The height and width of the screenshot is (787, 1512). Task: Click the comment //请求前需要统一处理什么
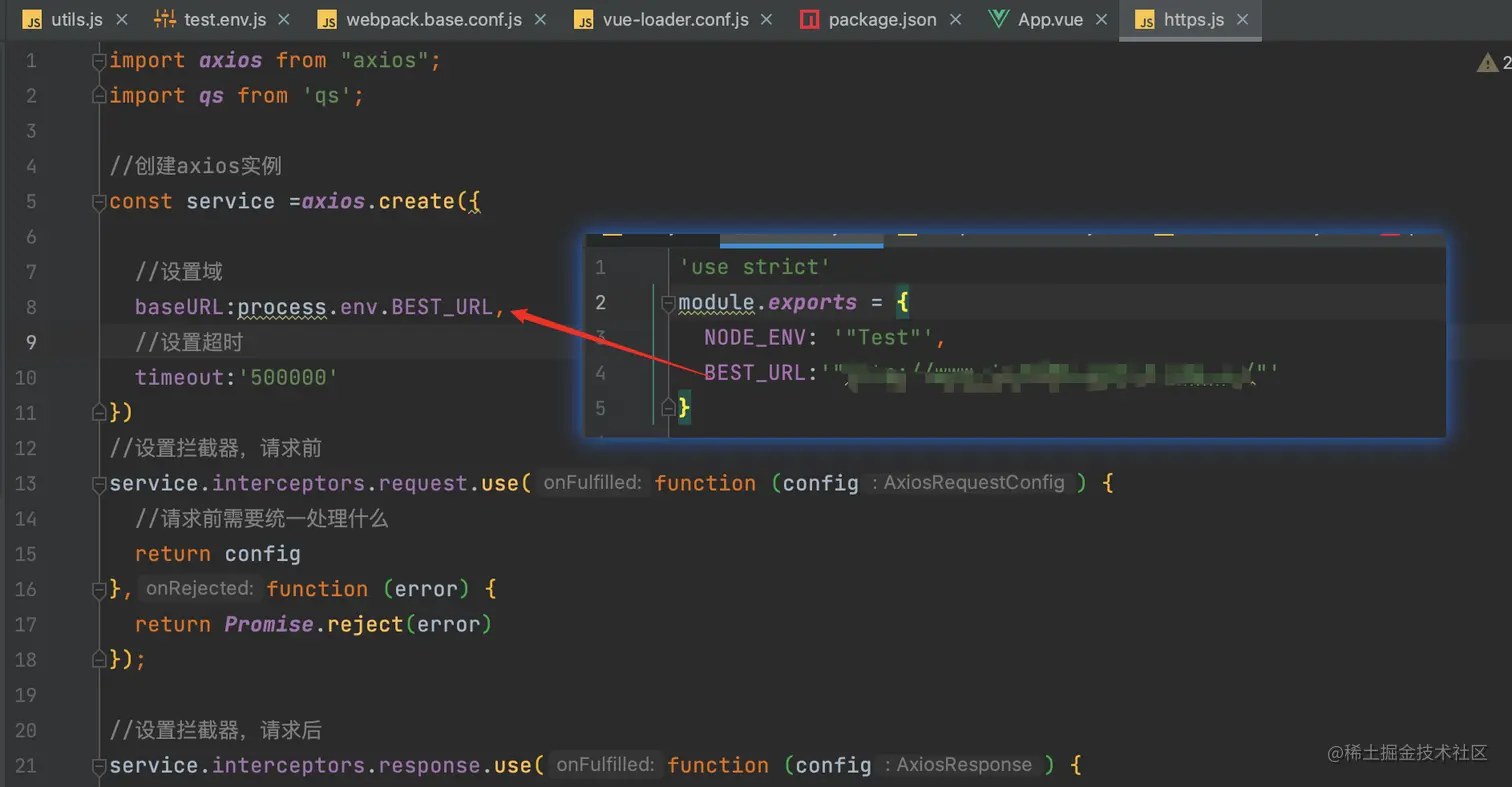coord(262,518)
